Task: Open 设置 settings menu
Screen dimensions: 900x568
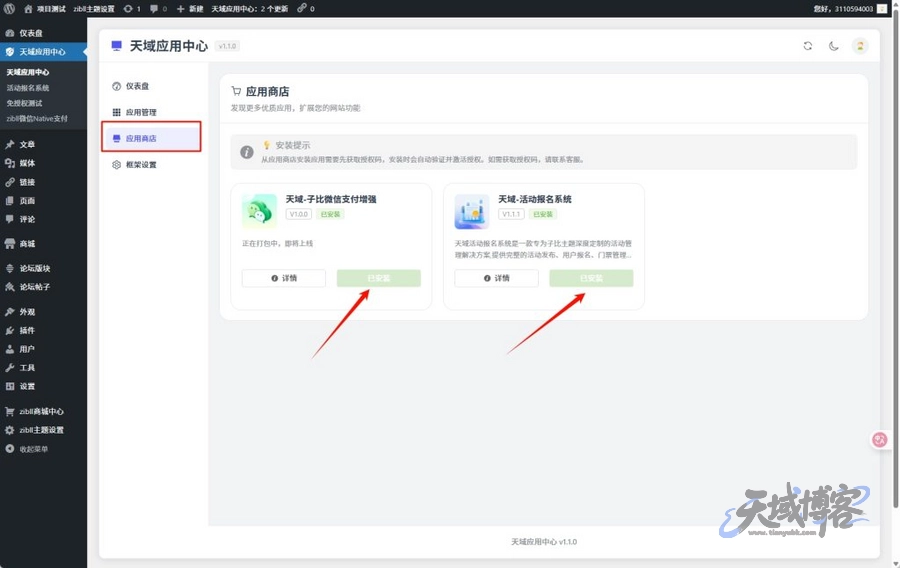Action: 43,386
